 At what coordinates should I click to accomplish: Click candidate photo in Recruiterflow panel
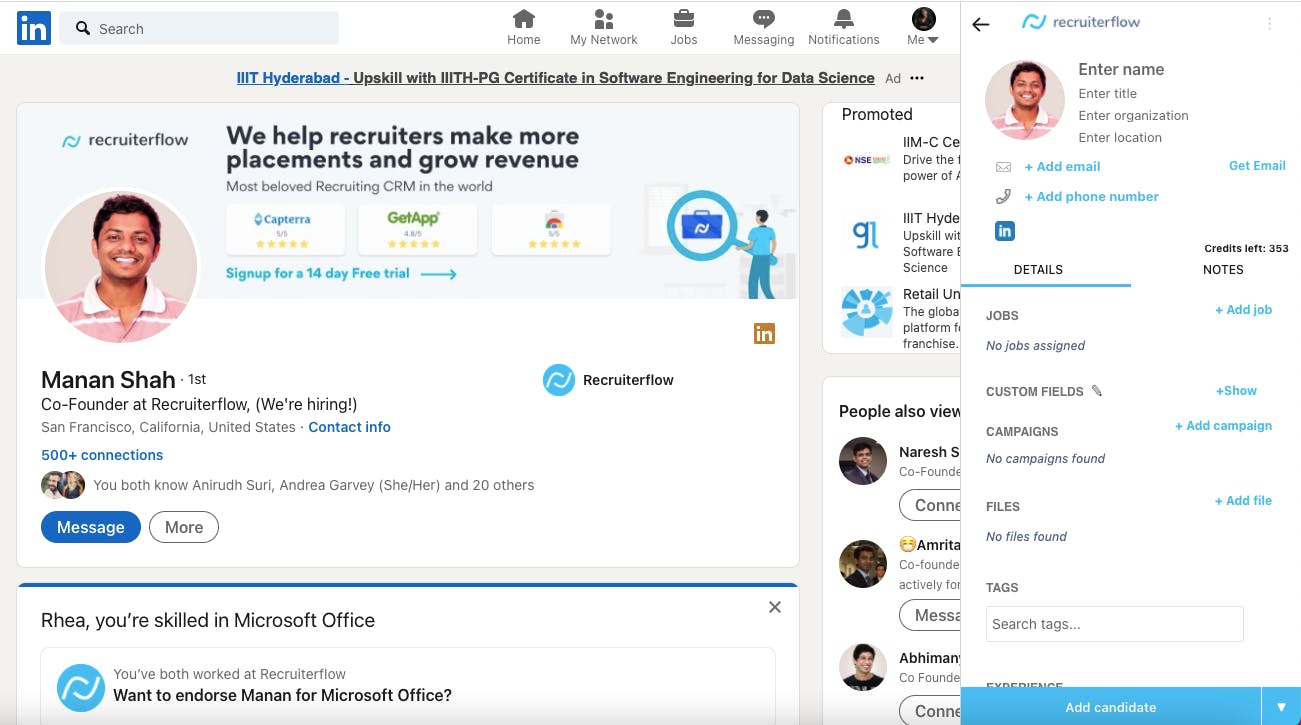(1025, 100)
